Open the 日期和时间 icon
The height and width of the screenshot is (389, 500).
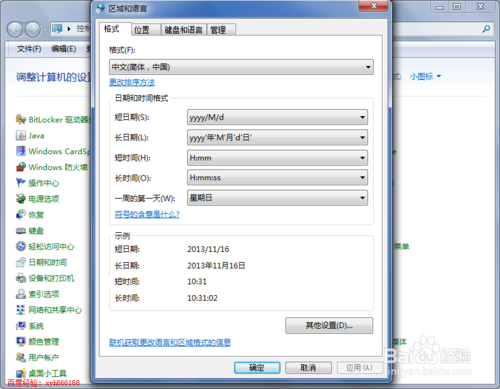tap(21, 262)
